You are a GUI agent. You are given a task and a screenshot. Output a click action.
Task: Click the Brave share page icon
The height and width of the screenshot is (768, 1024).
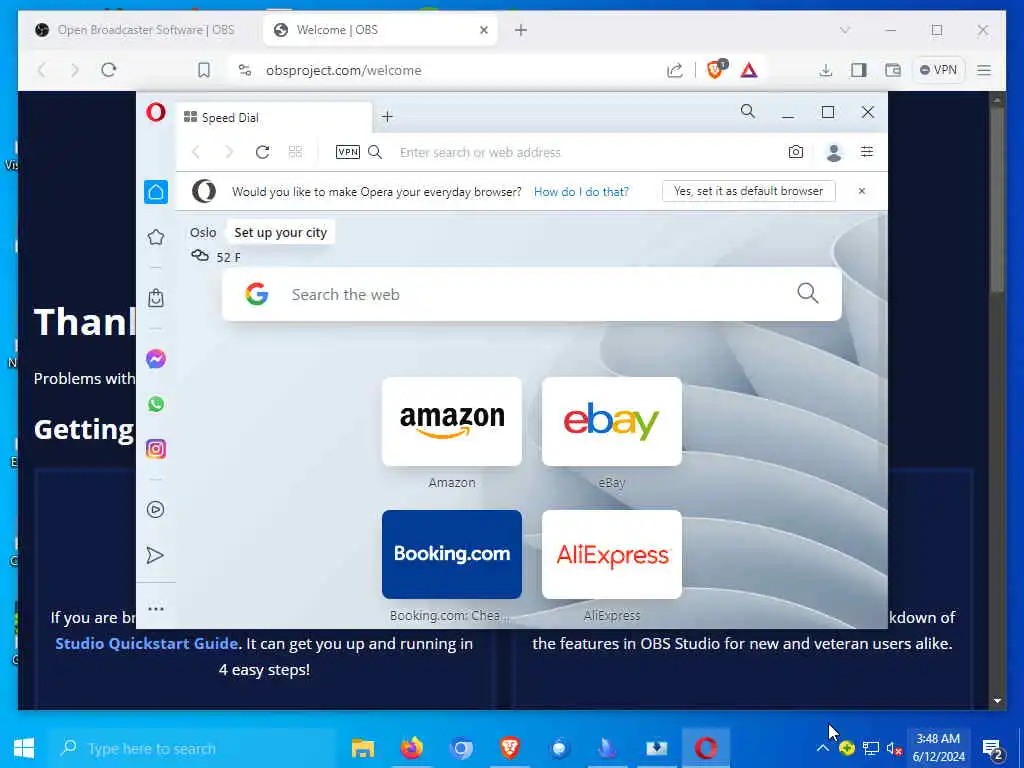click(x=675, y=71)
